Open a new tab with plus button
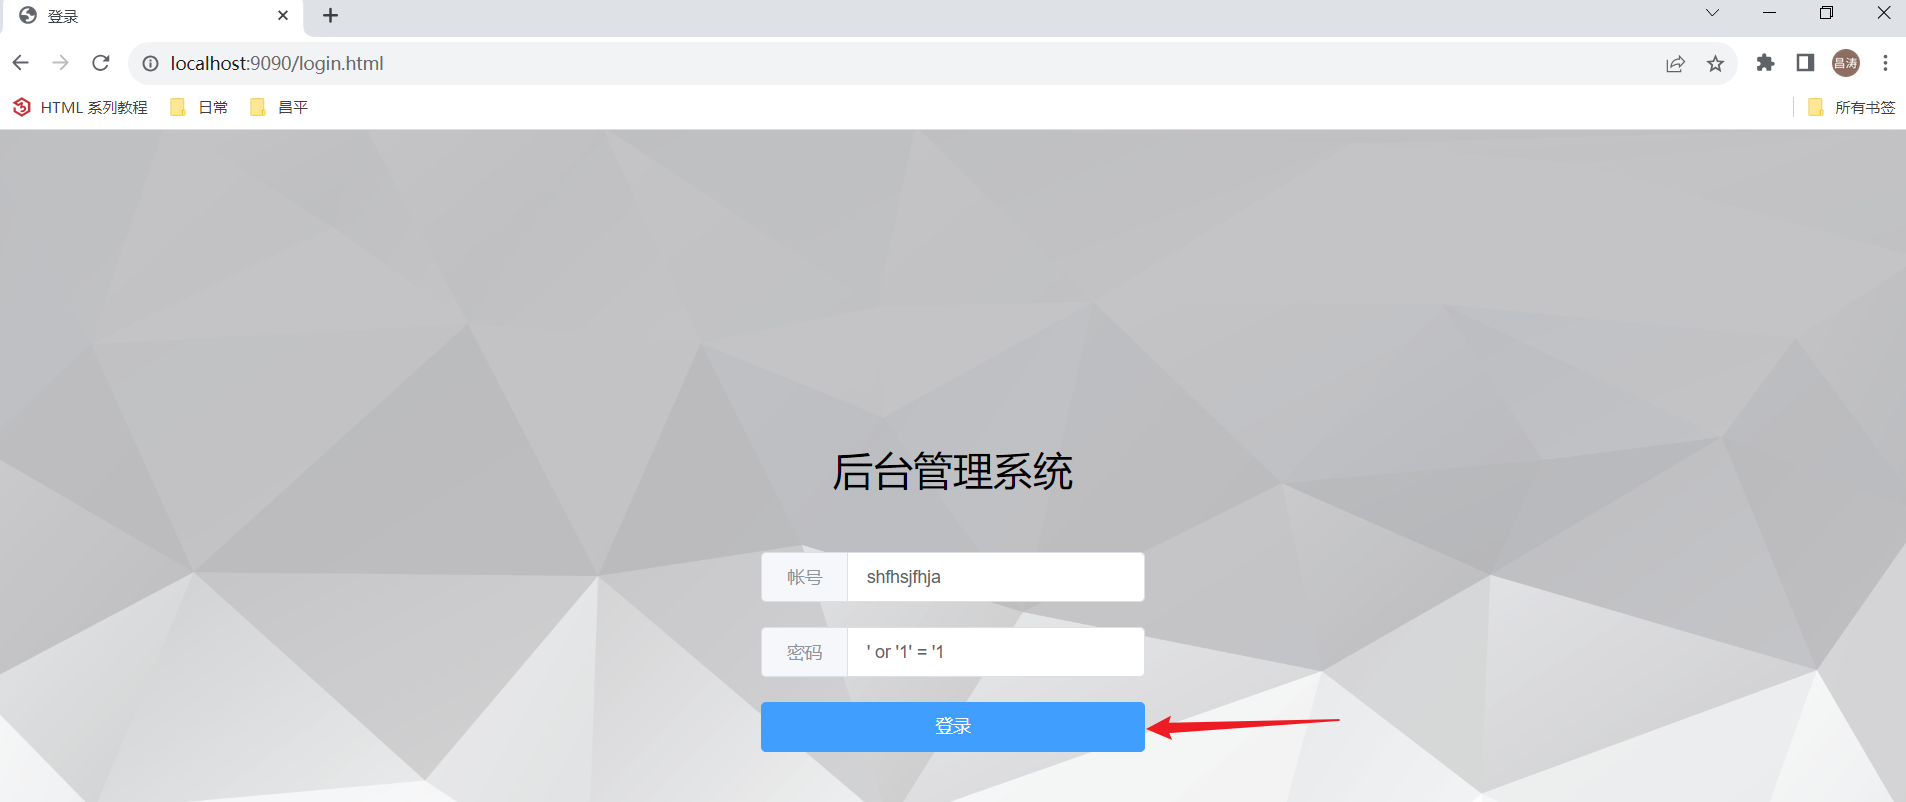 (x=331, y=15)
